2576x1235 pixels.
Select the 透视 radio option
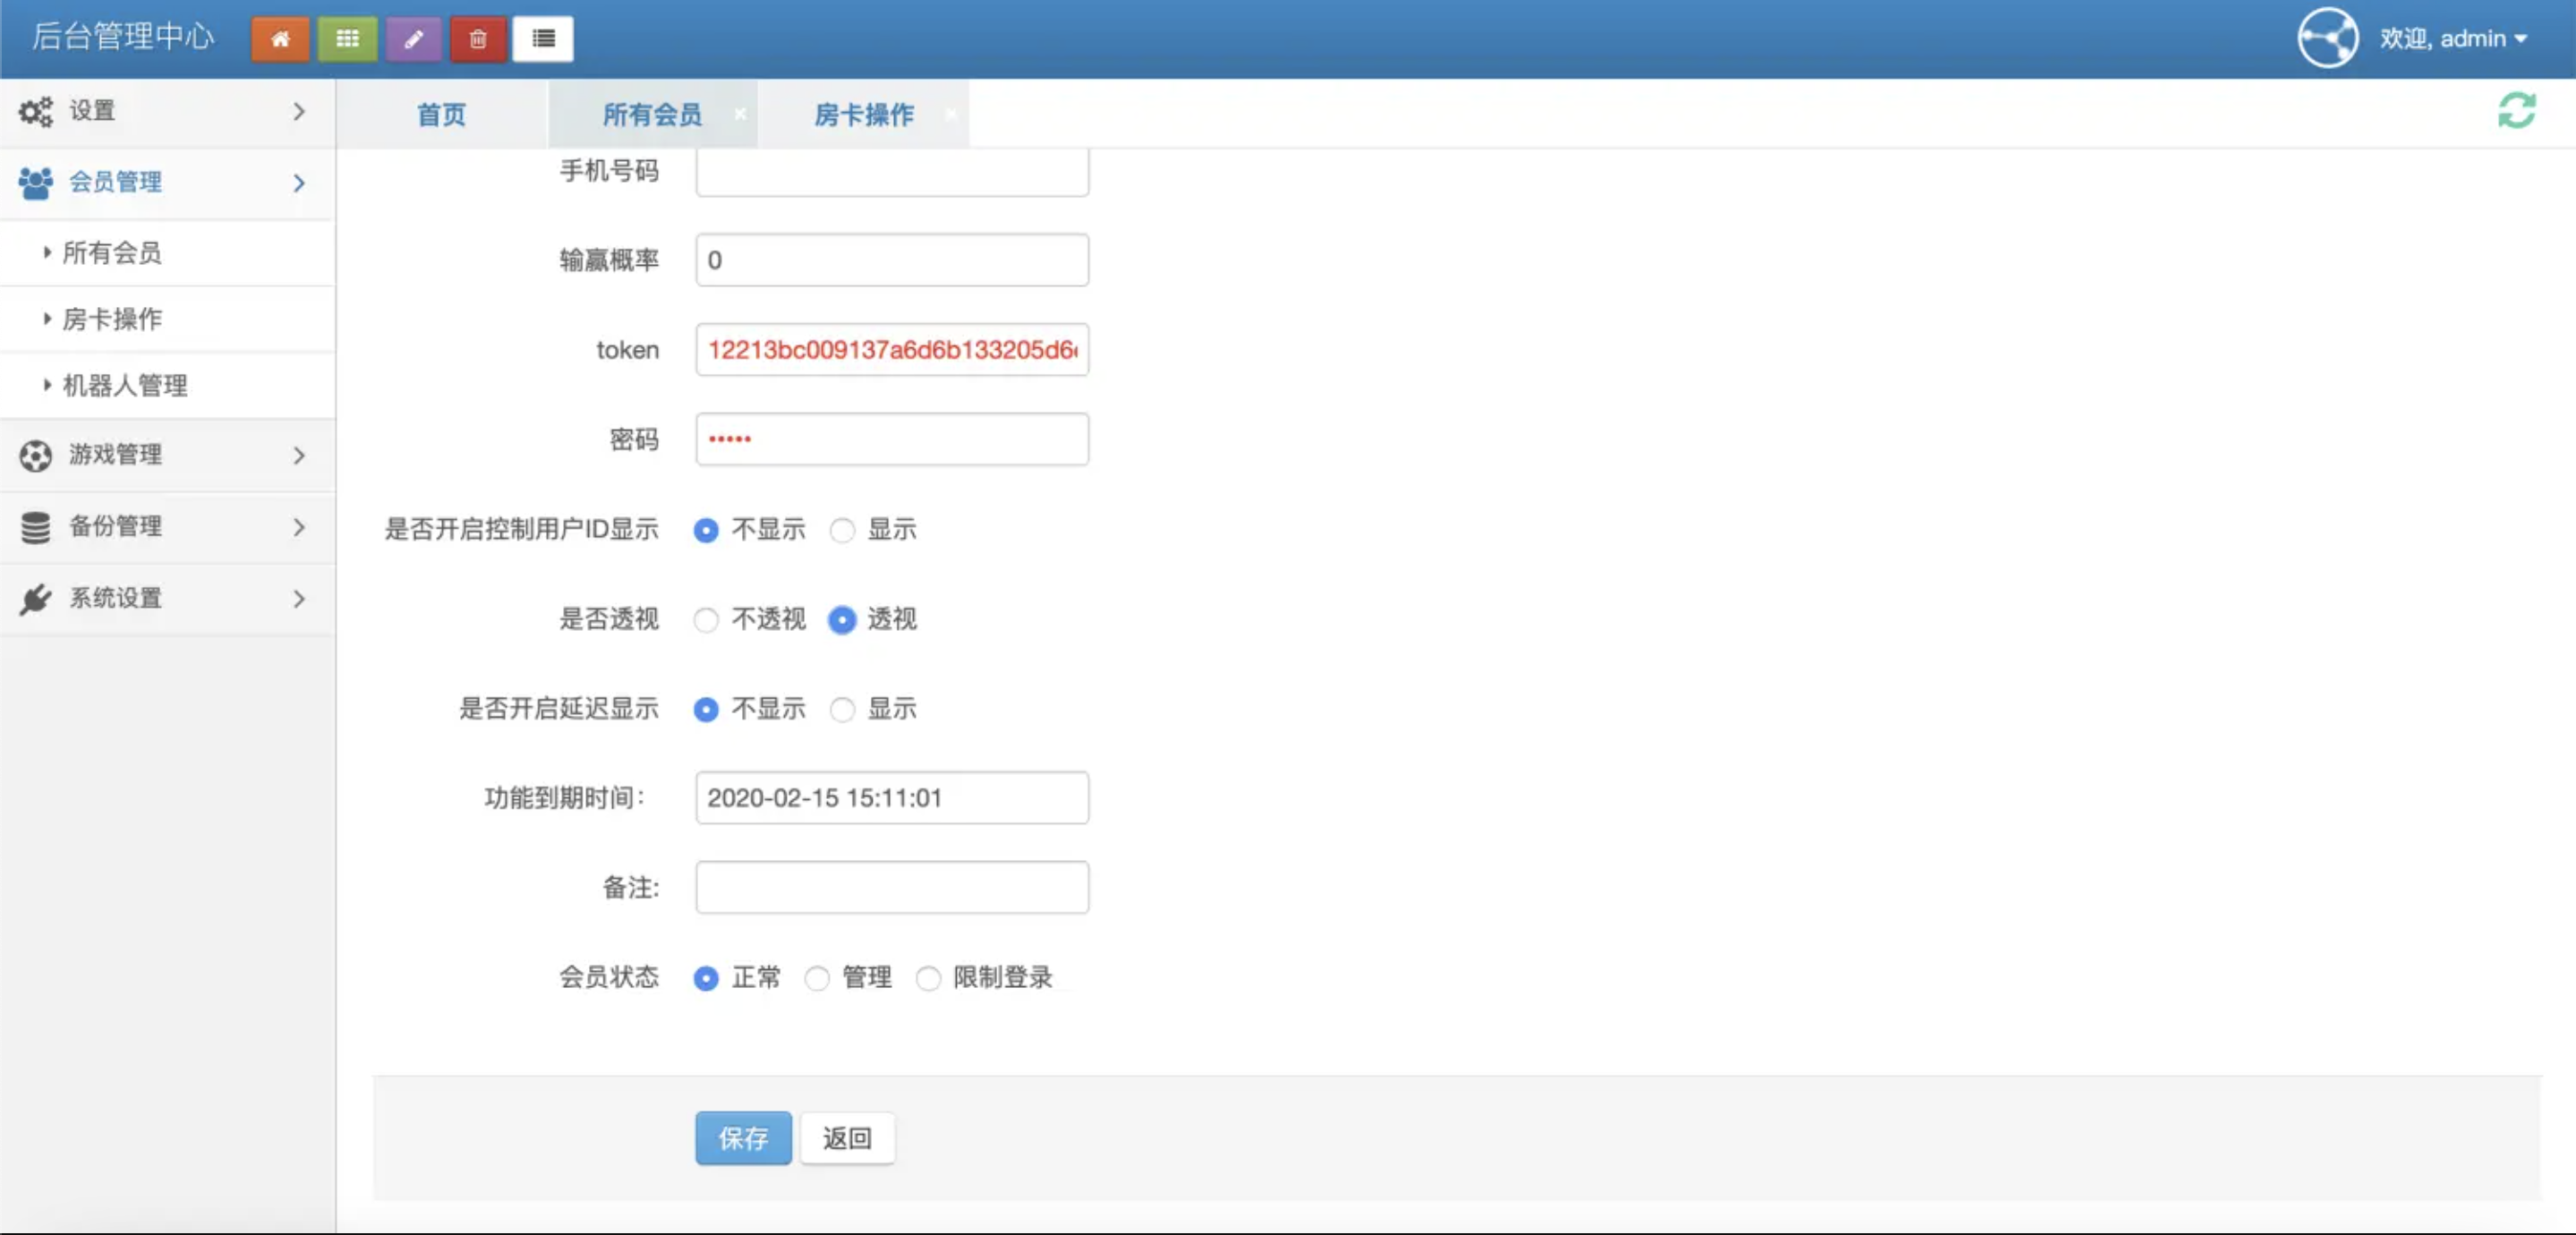pyautogui.click(x=842, y=620)
